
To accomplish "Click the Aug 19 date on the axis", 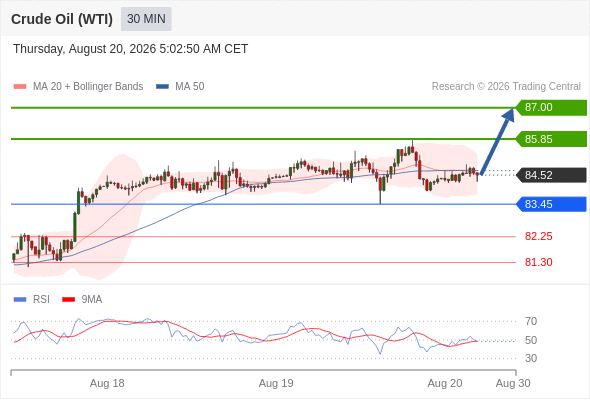I will pyautogui.click(x=276, y=383).
